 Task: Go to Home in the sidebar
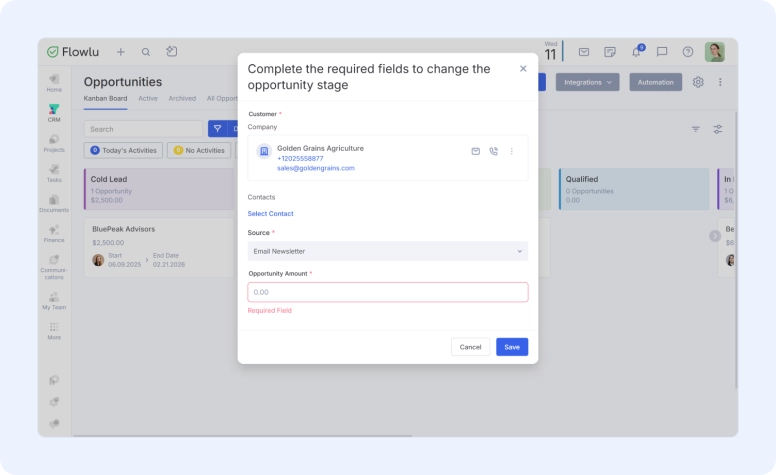coord(54,83)
